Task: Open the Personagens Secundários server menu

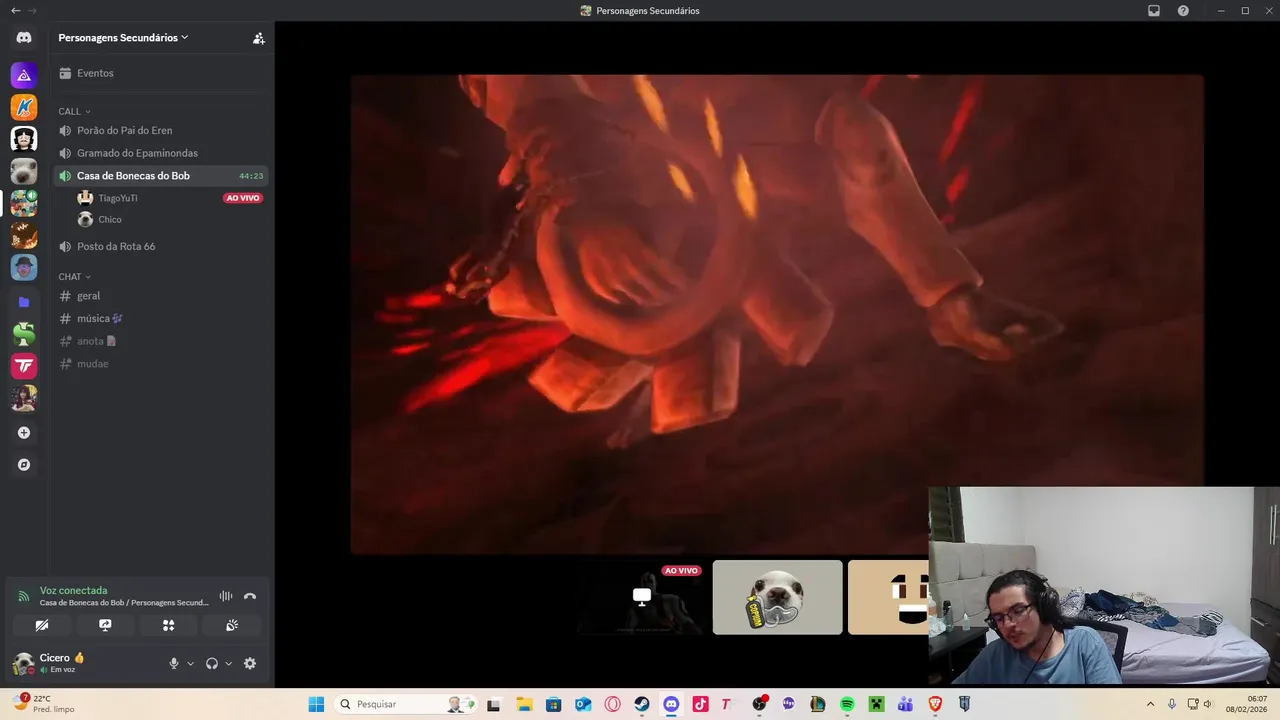Action: (x=123, y=38)
